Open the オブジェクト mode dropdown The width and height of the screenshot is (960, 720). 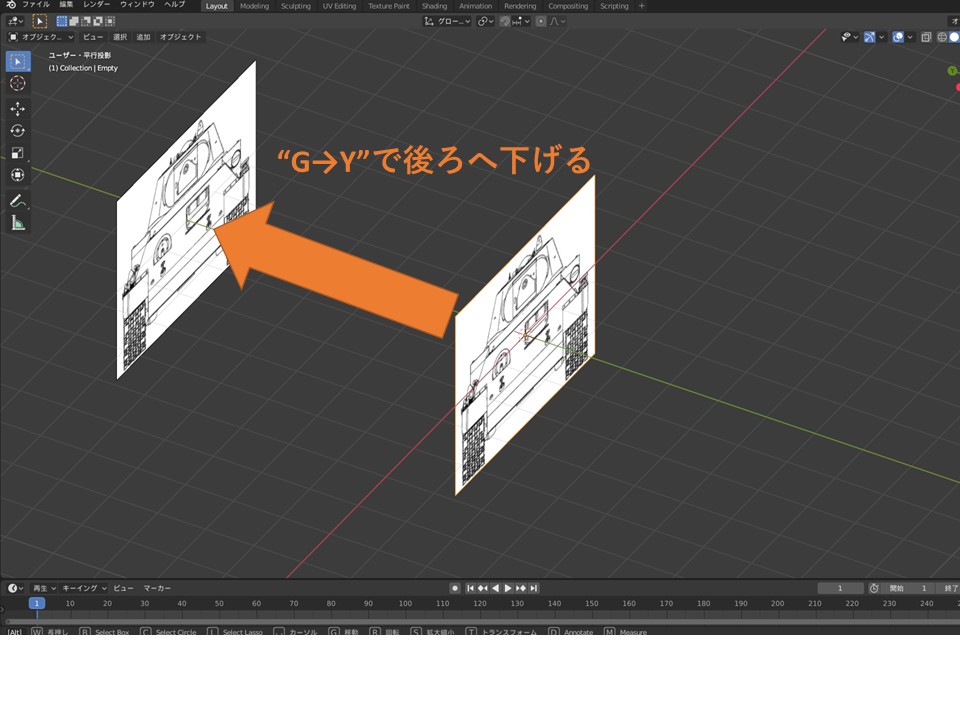coord(40,37)
